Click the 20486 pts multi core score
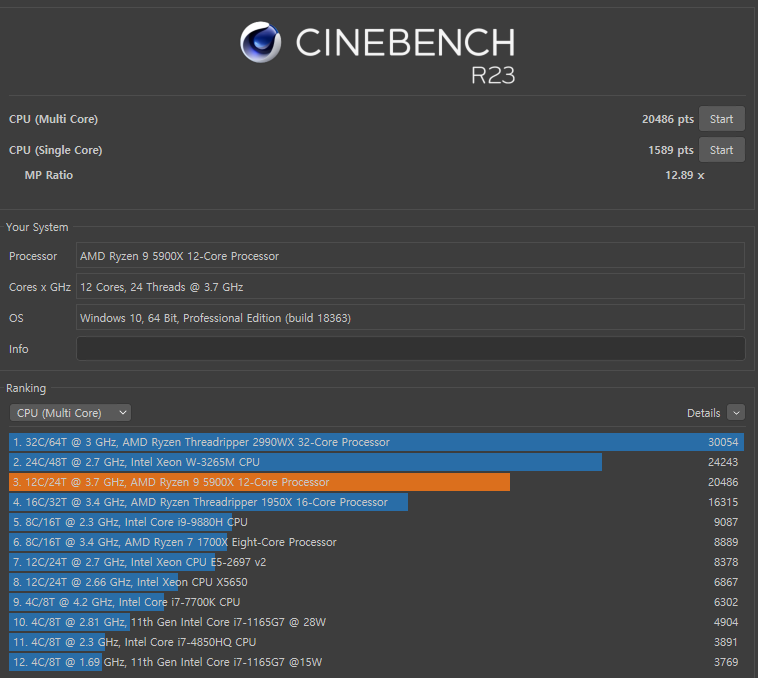 click(x=668, y=119)
